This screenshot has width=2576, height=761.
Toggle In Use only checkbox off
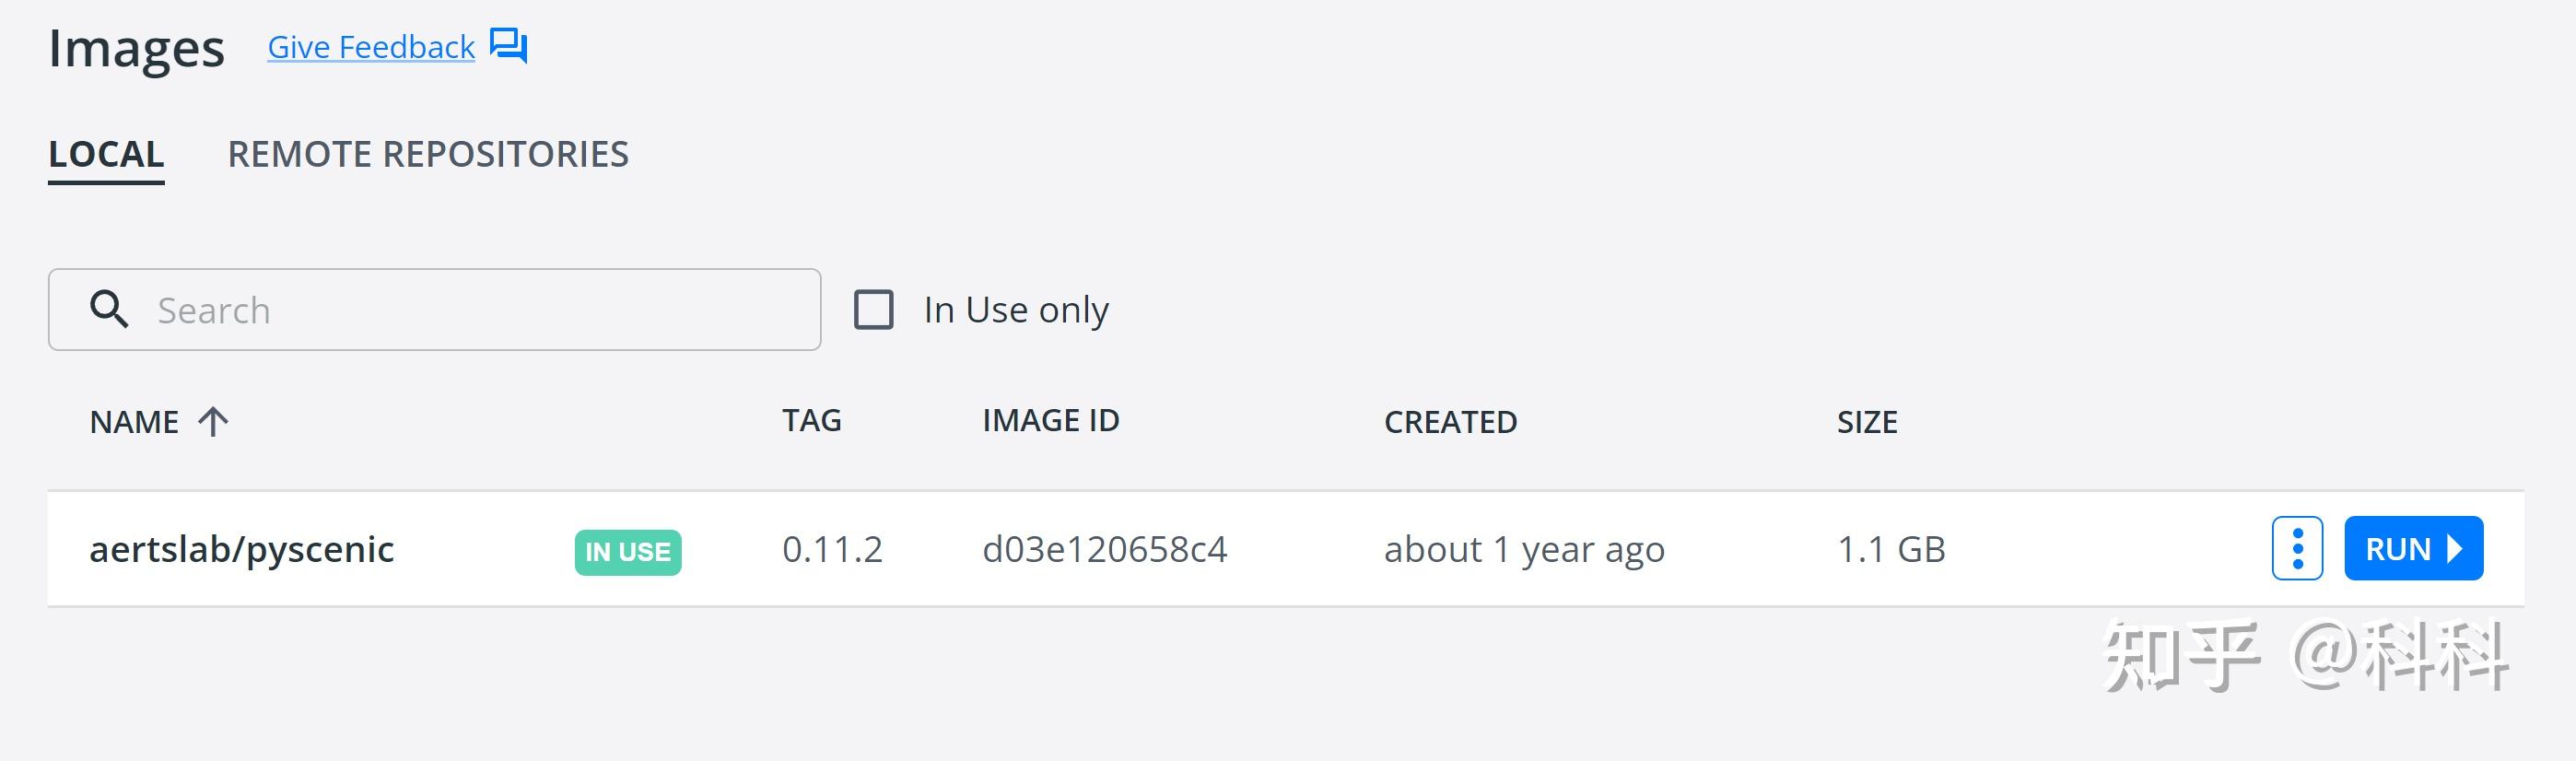pos(875,310)
